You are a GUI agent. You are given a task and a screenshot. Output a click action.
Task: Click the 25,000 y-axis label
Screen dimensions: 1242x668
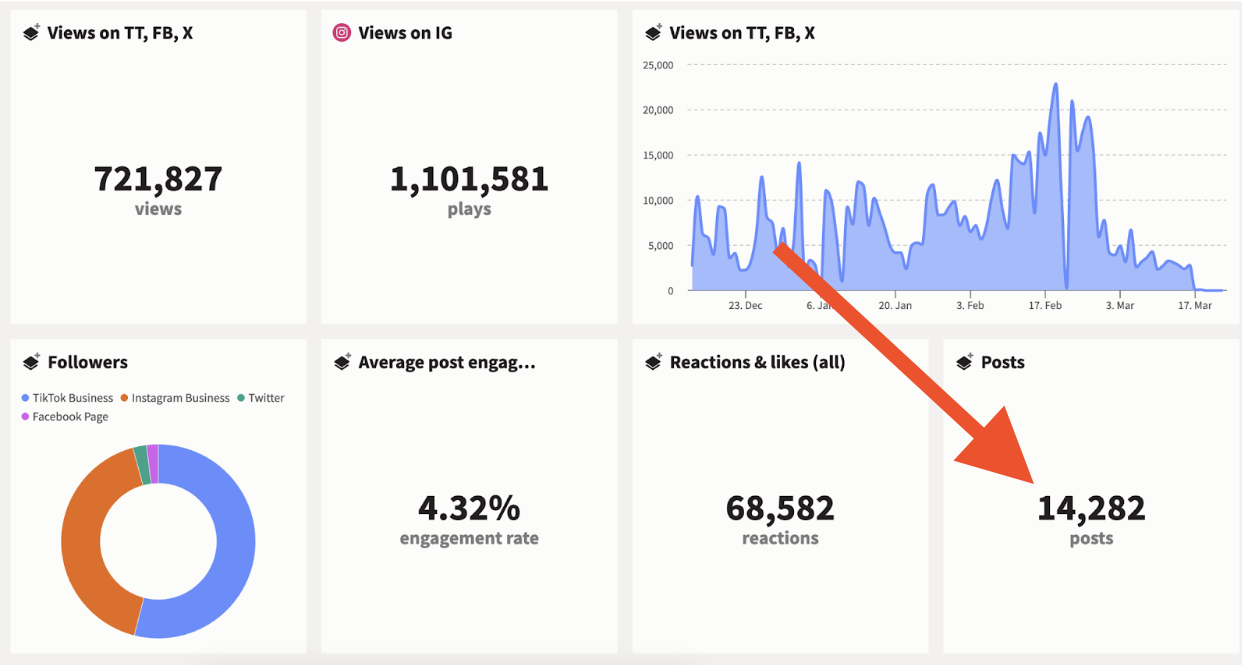coord(657,65)
